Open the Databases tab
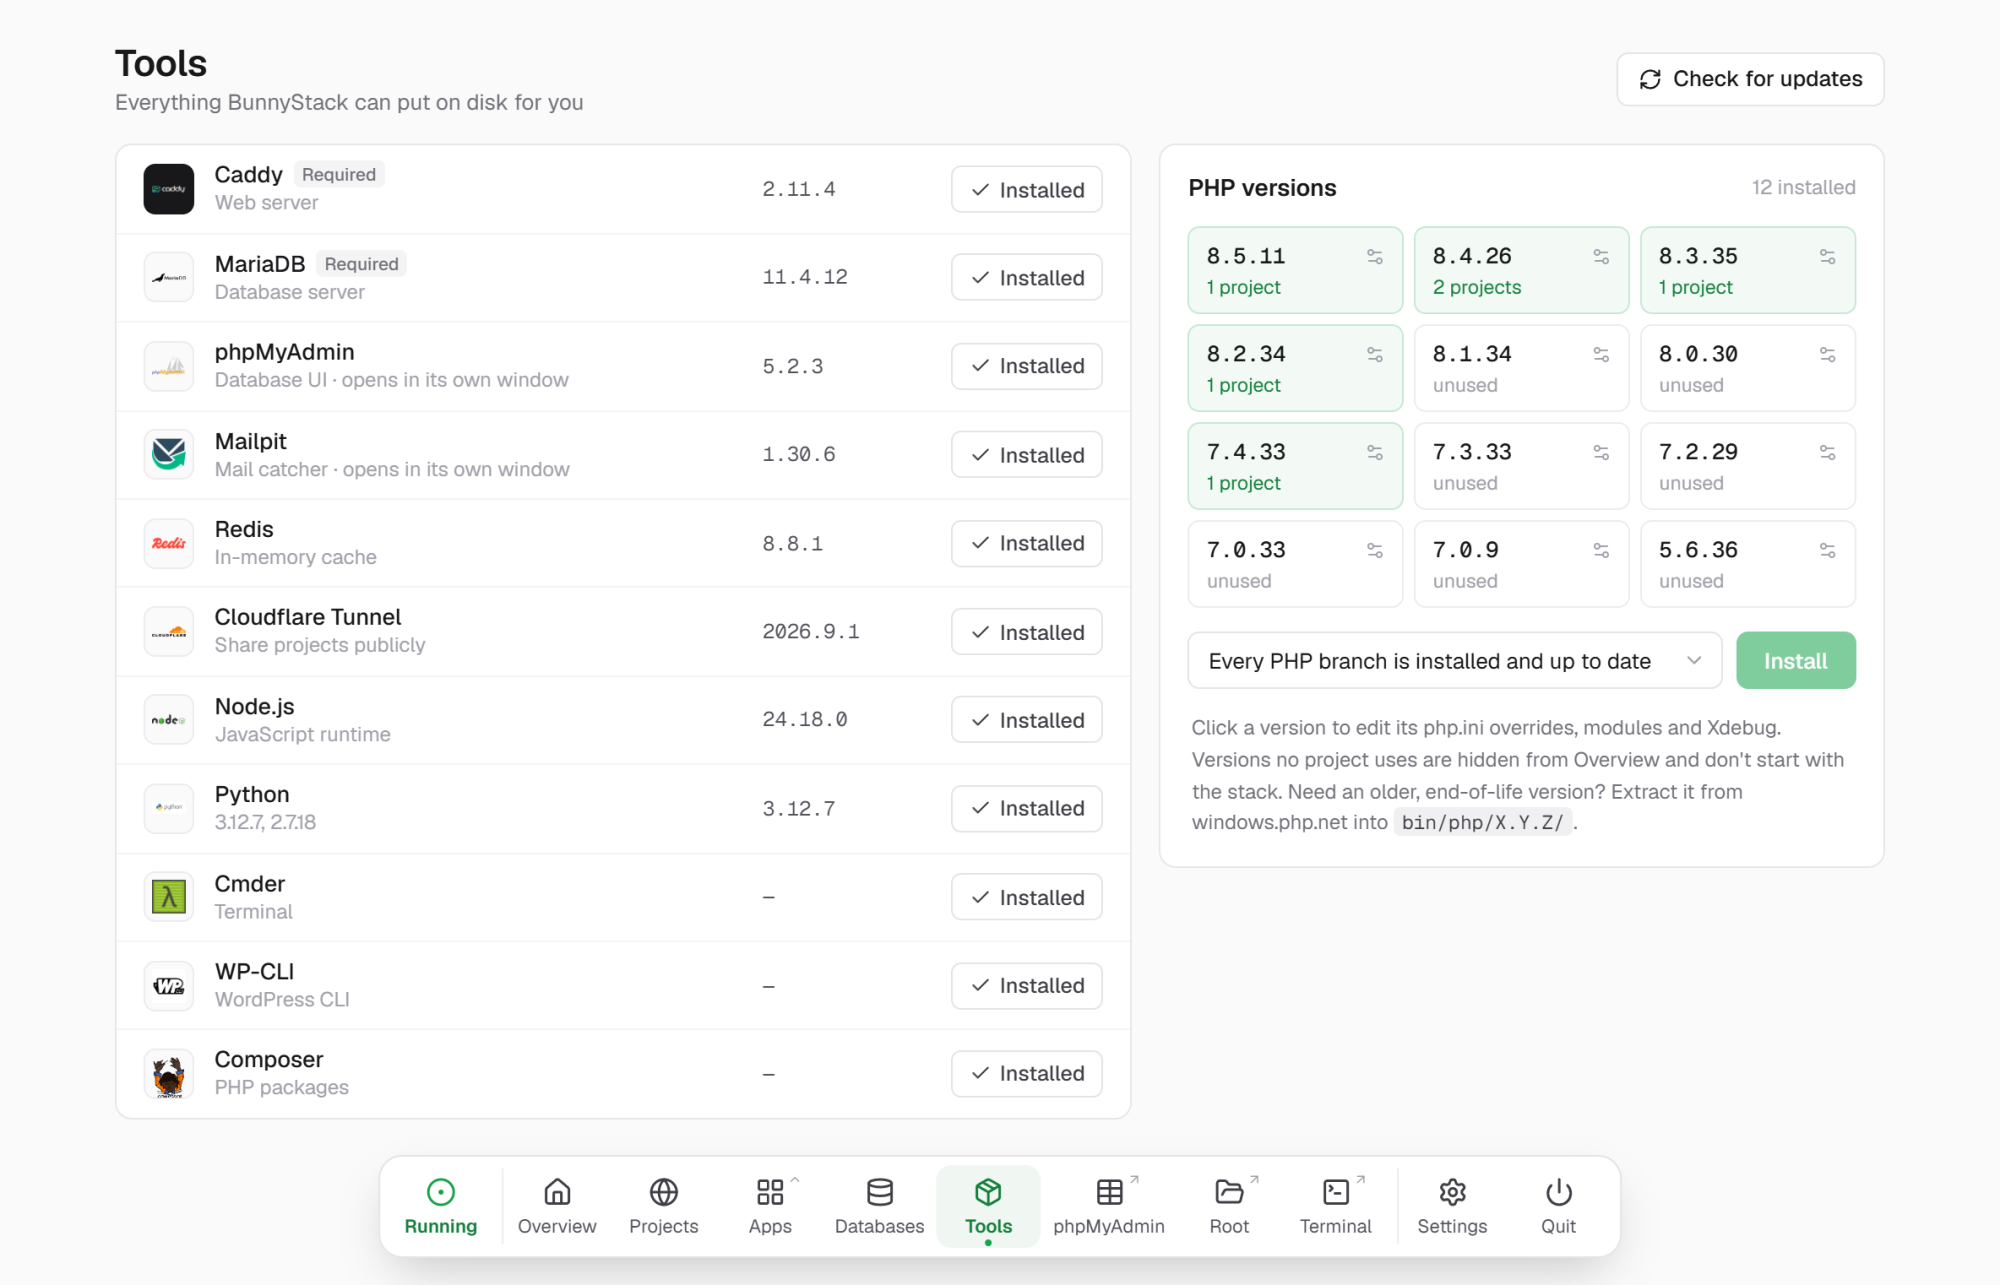The width and height of the screenshot is (2000, 1285). coord(880,1206)
